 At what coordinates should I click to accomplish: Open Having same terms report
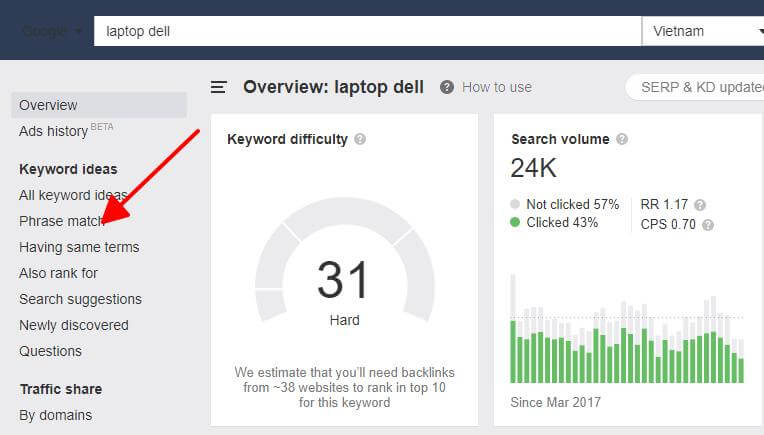[x=79, y=247]
